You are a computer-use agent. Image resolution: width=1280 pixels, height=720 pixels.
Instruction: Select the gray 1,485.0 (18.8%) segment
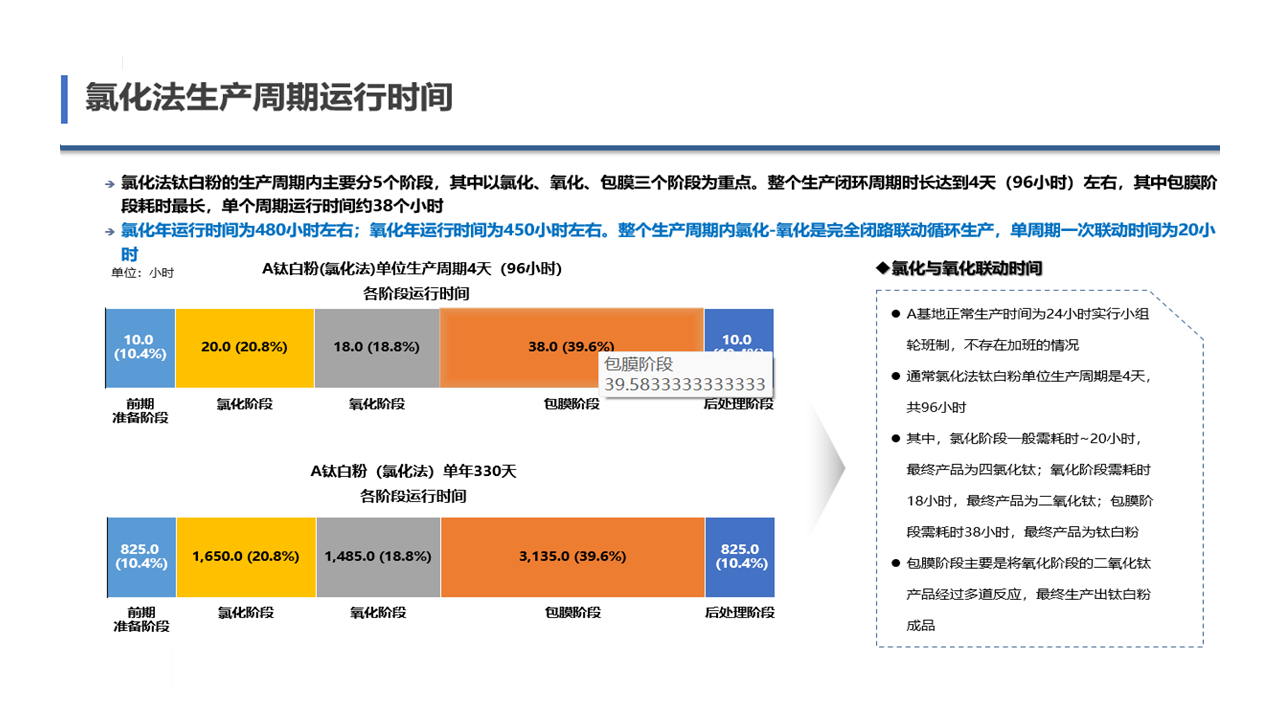pos(378,557)
